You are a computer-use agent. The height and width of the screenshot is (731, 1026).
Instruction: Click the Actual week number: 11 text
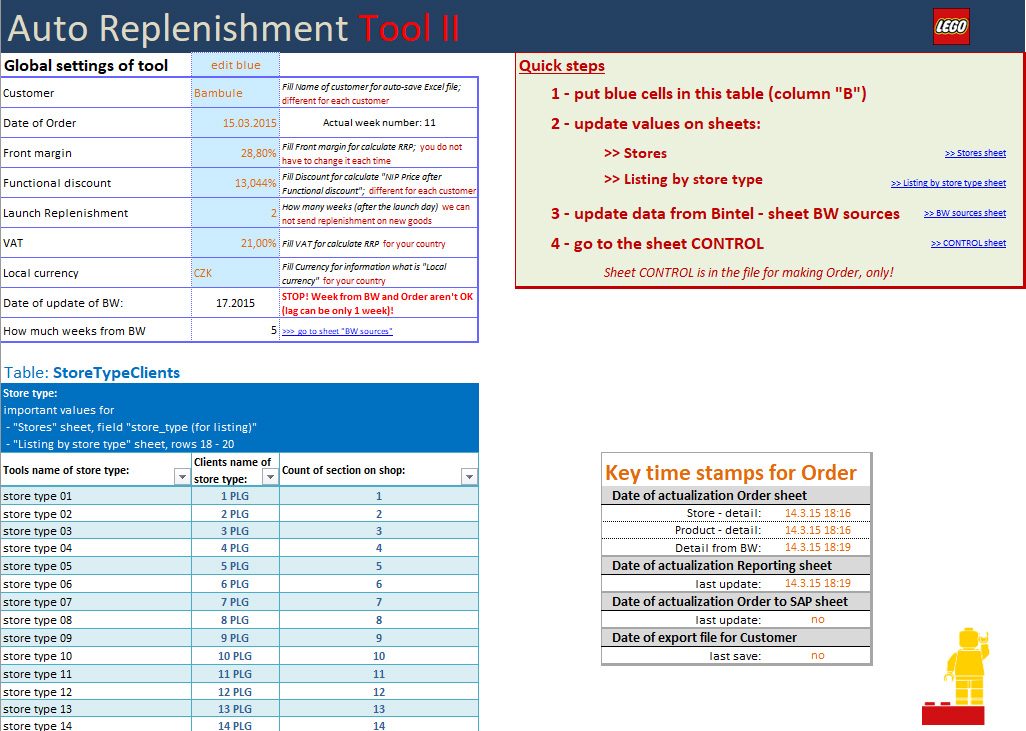coord(379,122)
